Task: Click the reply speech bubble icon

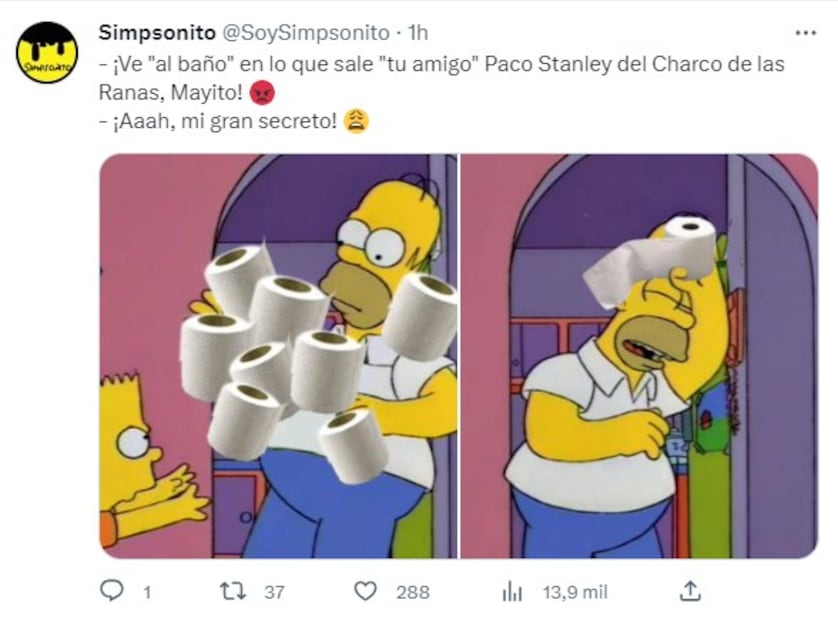Action: (112, 591)
